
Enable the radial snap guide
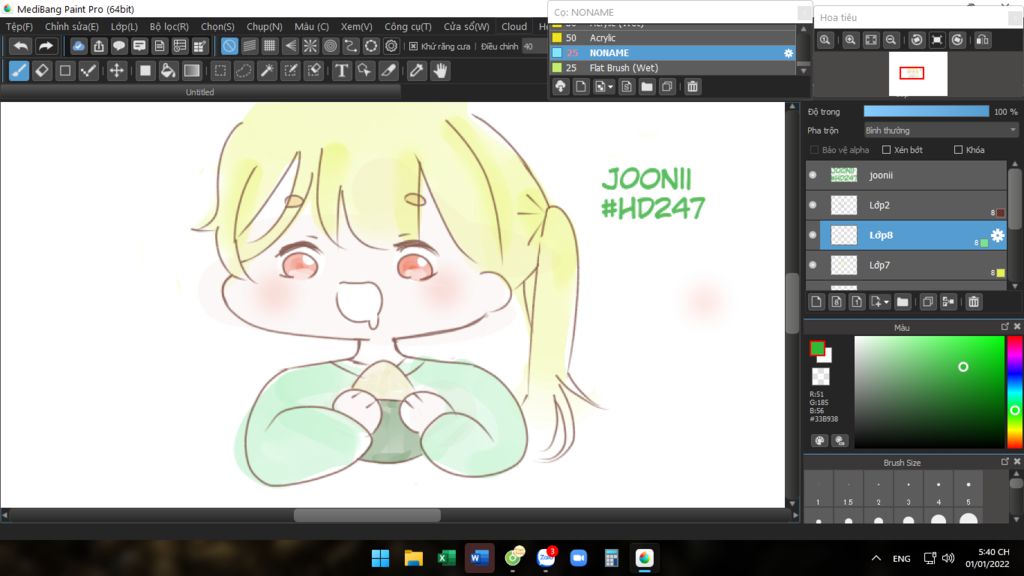point(310,46)
